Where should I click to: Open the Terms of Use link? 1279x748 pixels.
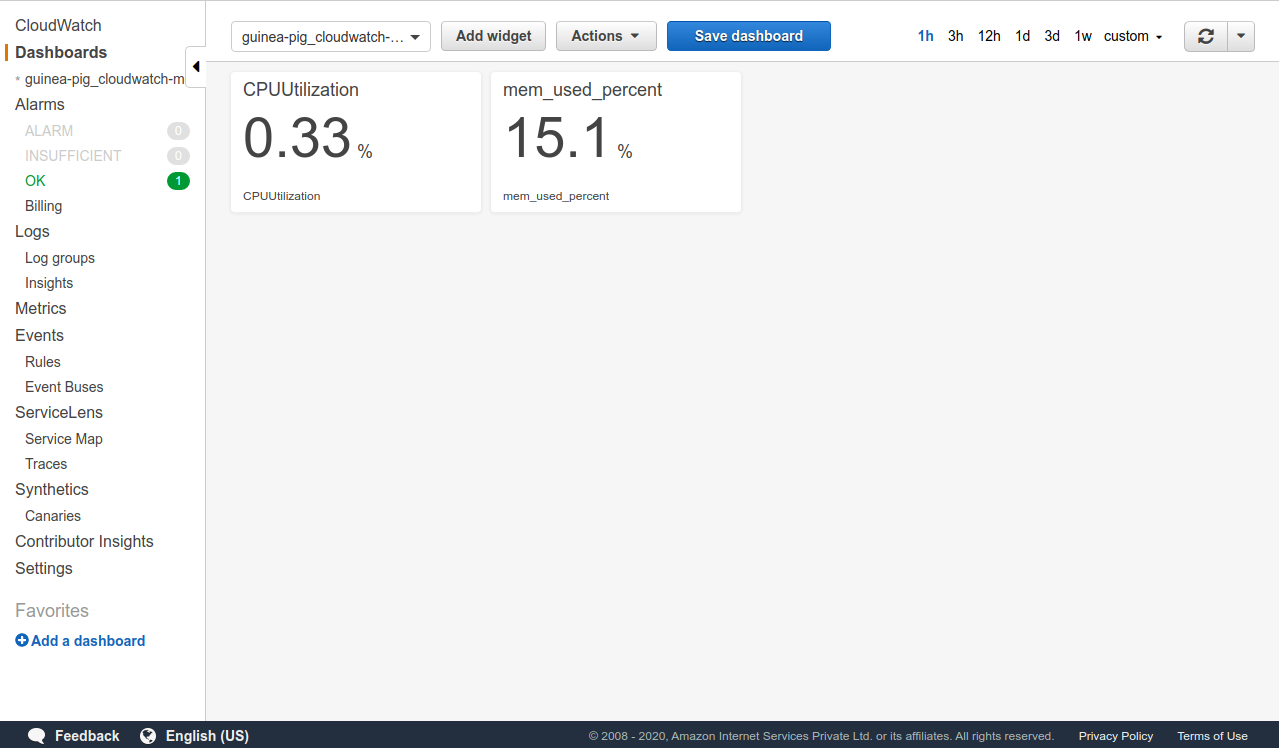coord(1212,736)
